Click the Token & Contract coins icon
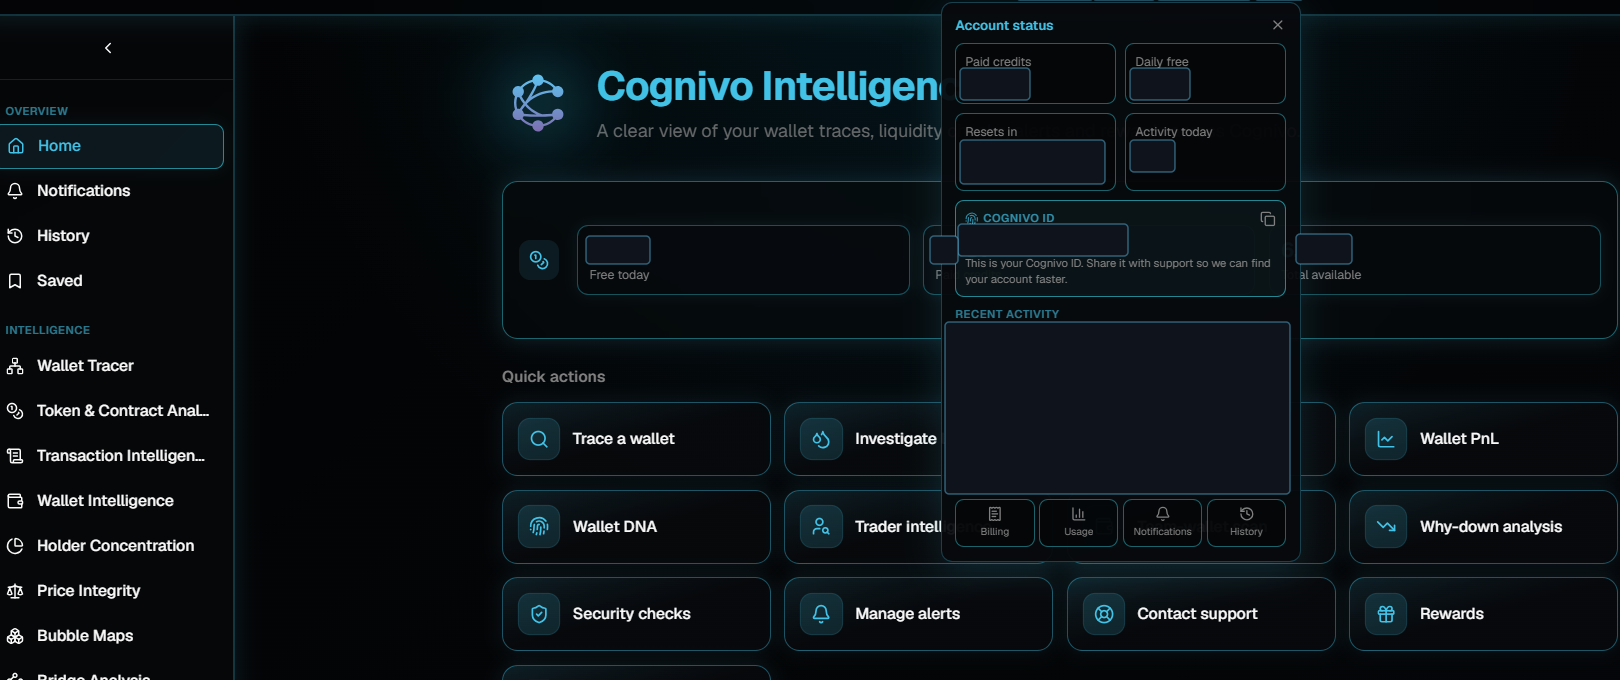1620x680 pixels. tap(15, 411)
